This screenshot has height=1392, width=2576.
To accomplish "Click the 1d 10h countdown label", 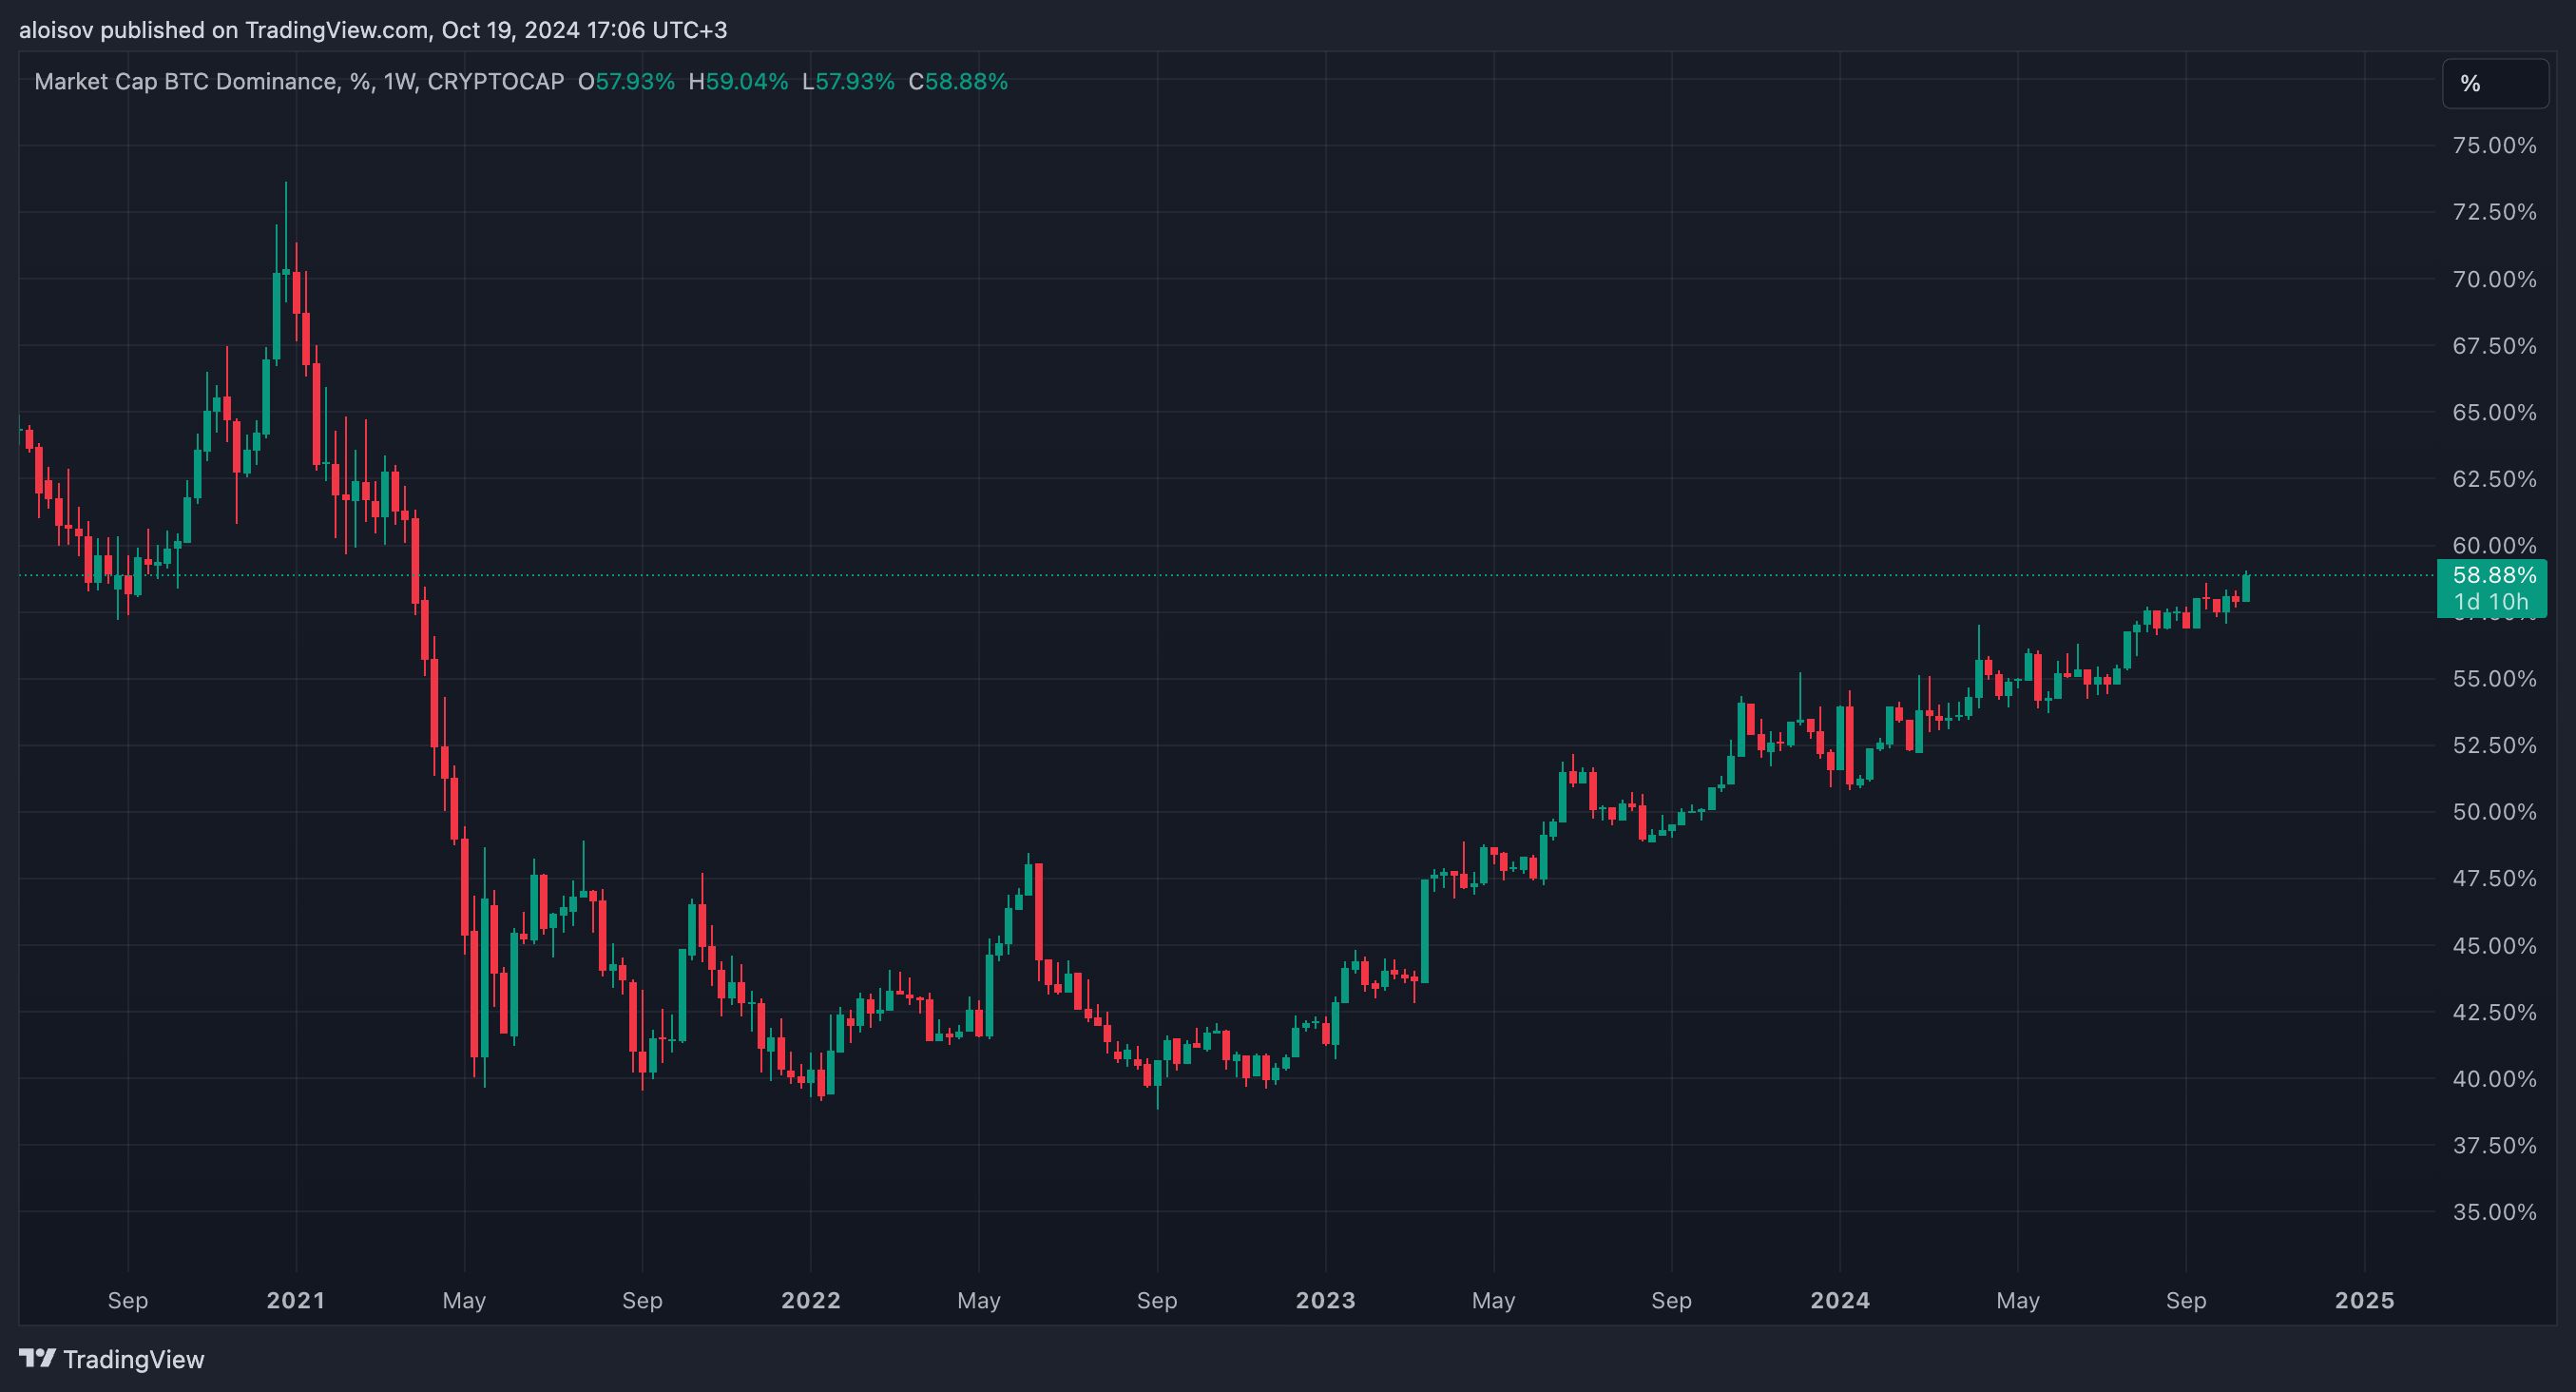I will 2490,602.
